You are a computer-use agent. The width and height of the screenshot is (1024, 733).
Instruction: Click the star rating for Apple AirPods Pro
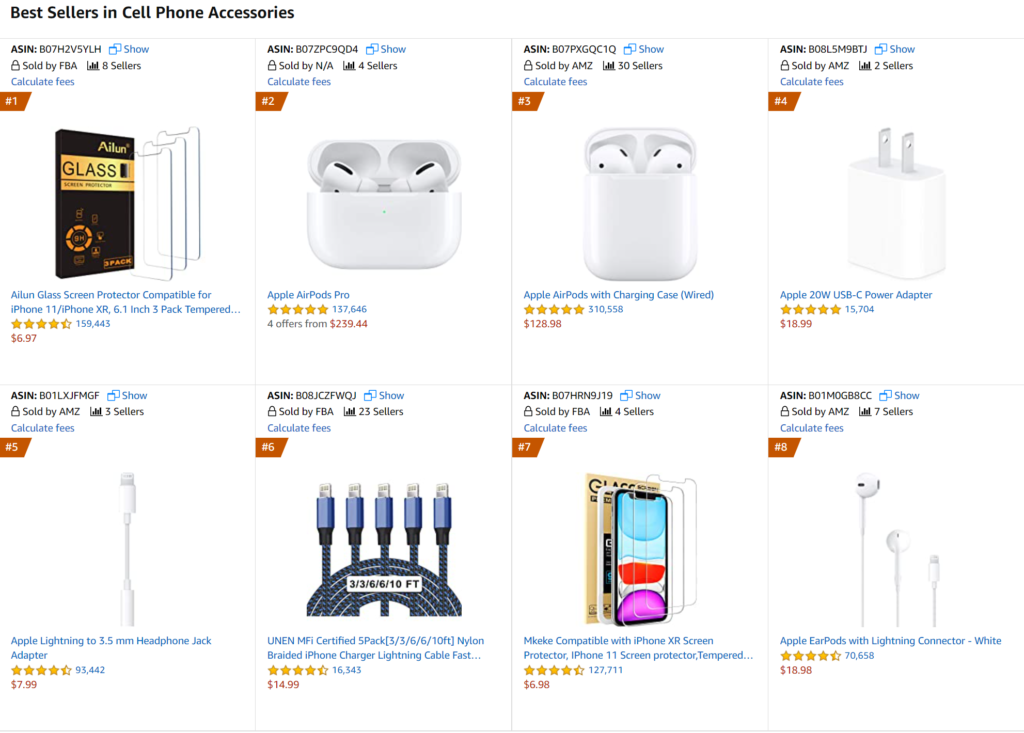(298, 310)
